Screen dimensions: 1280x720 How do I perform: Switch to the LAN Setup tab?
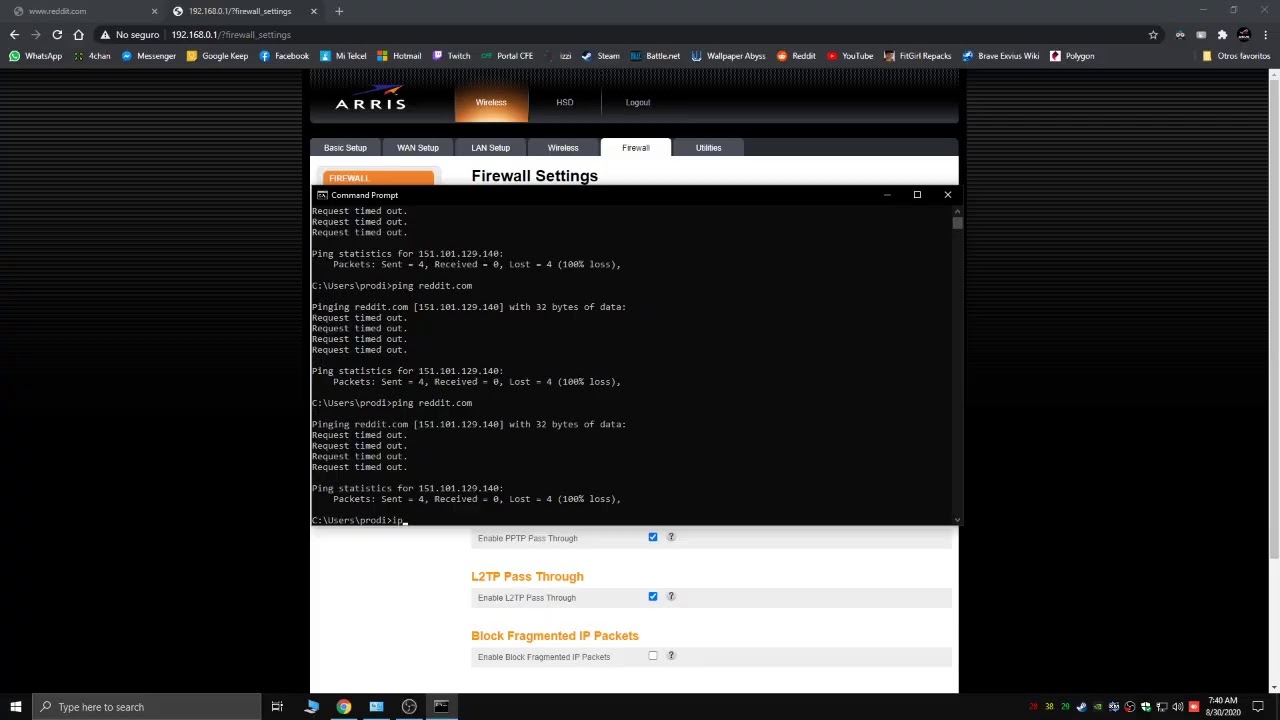tap(491, 148)
